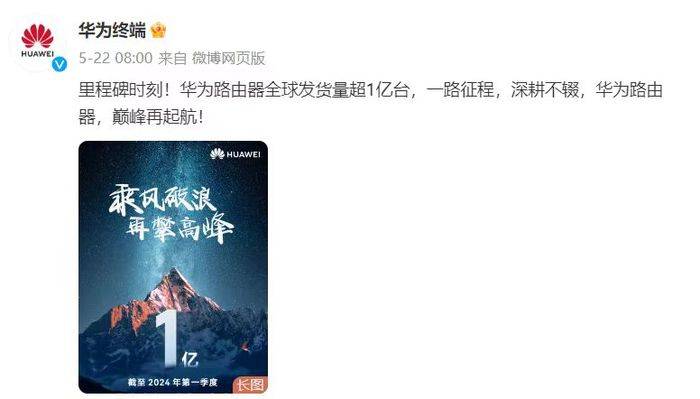Screen dimensions: 700x399
Task: Click the 截至 2024 年第一季度 caption
Action: [172, 382]
